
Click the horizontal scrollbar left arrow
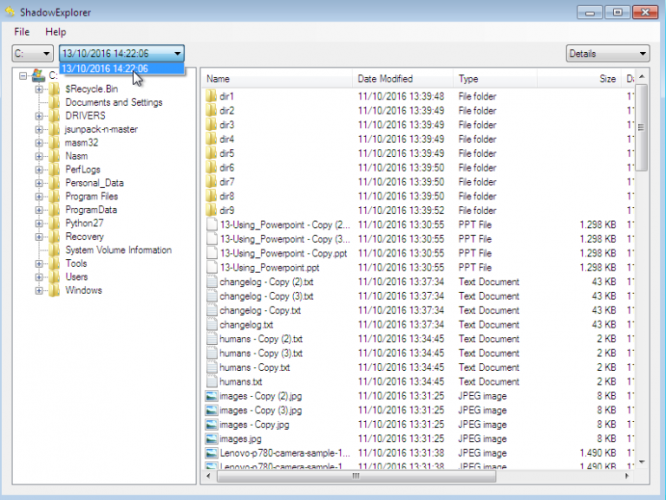208,476
